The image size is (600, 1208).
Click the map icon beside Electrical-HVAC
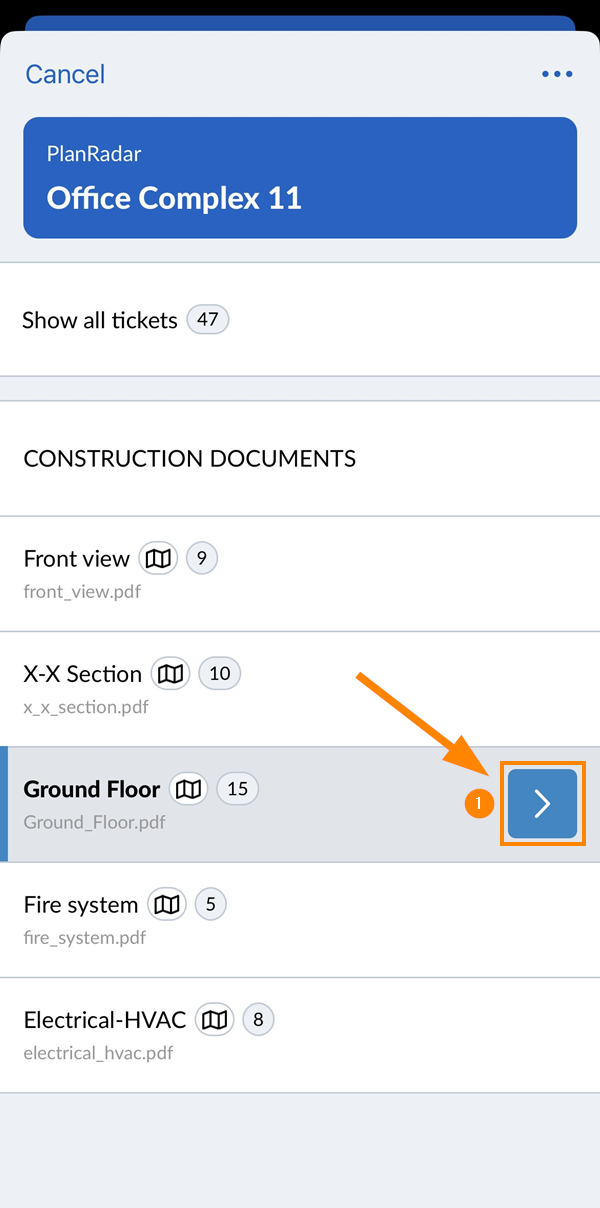(215, 1020)
